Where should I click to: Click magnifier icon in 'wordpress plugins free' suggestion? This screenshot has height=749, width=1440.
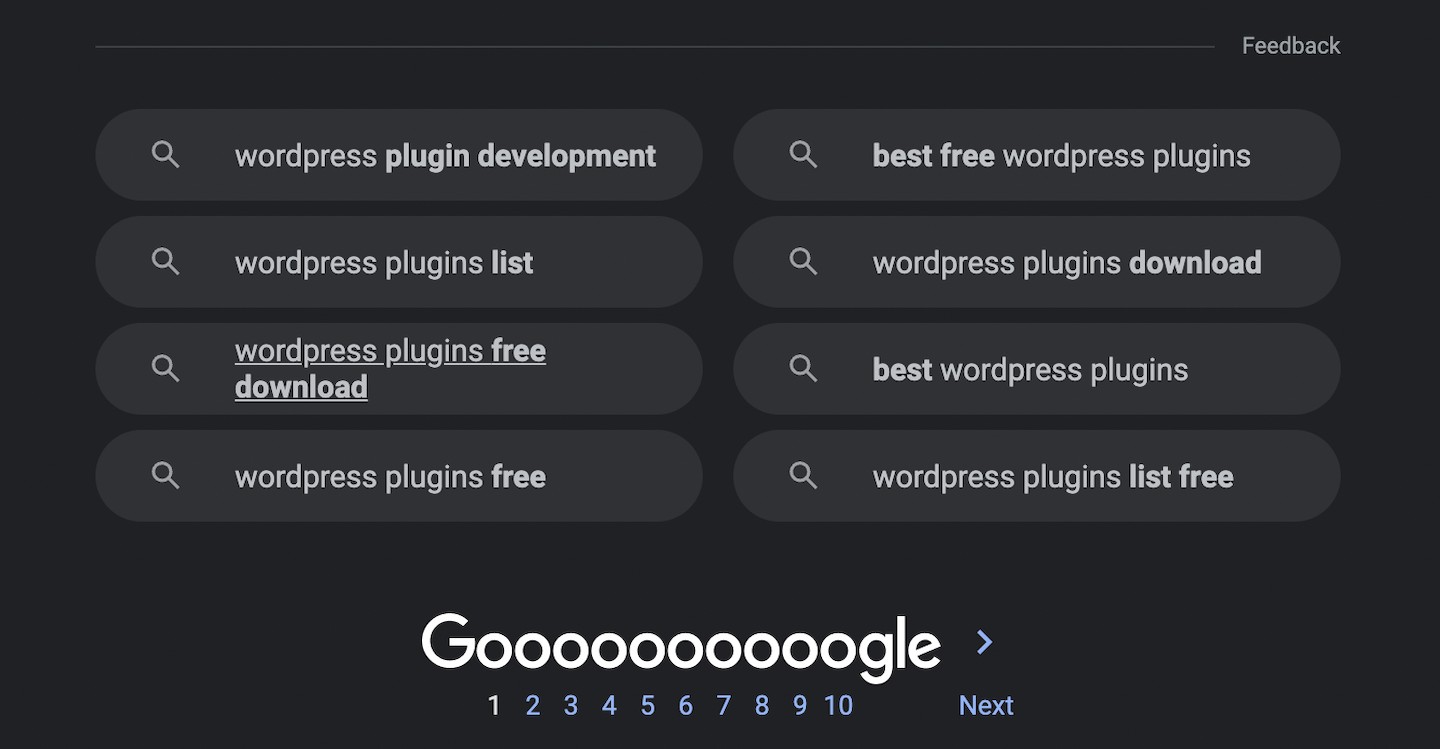165,476
